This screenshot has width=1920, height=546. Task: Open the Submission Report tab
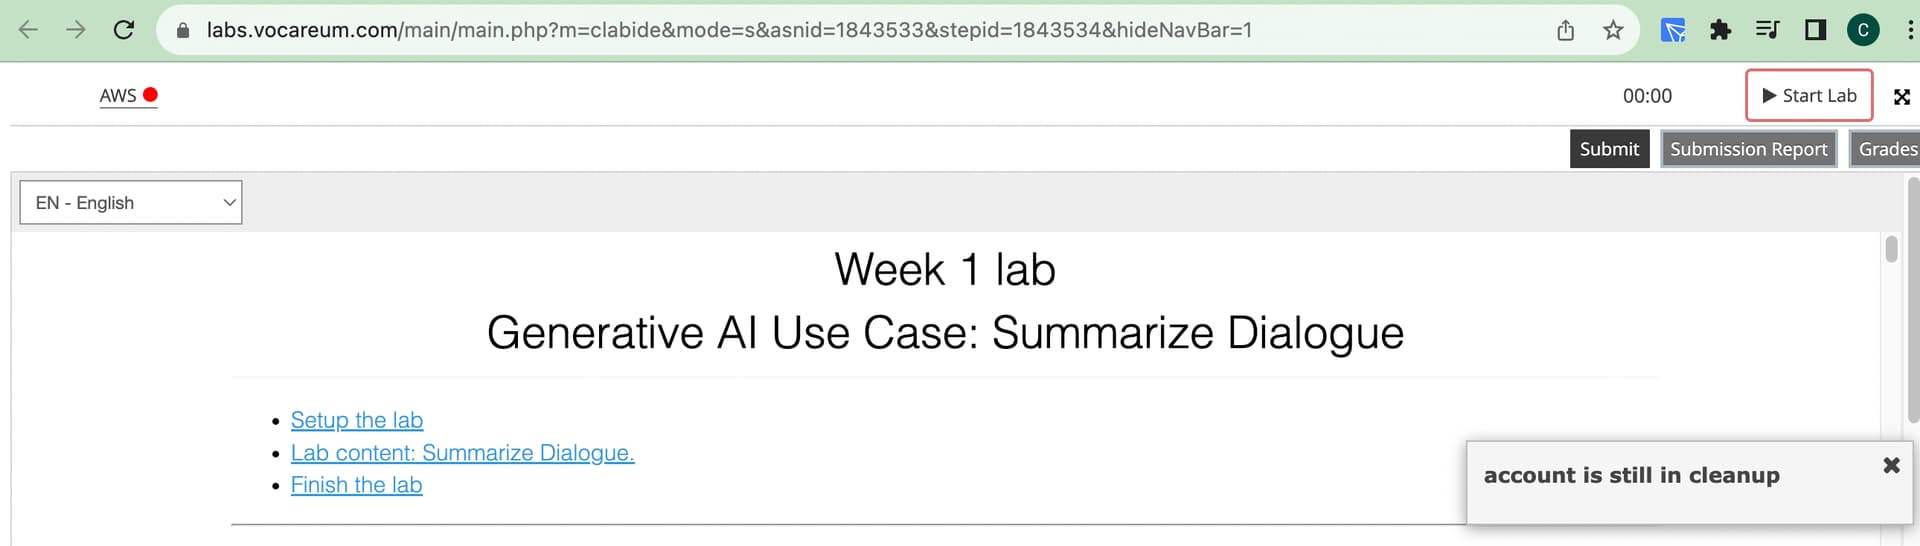pos(1748,149)
